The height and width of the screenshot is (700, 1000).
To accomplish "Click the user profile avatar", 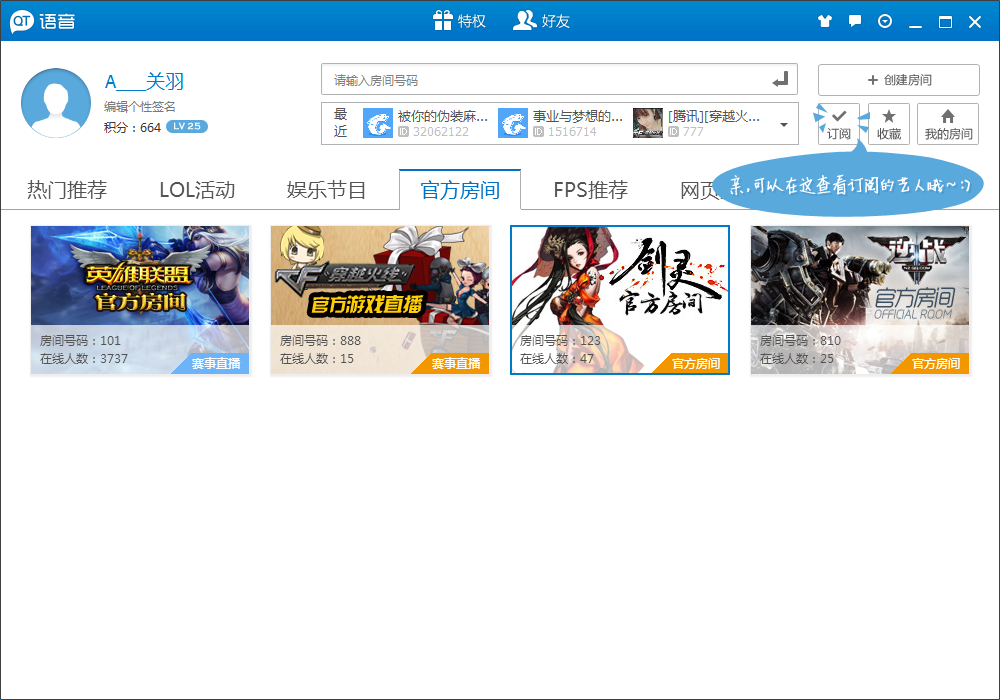I will (56, 103).
